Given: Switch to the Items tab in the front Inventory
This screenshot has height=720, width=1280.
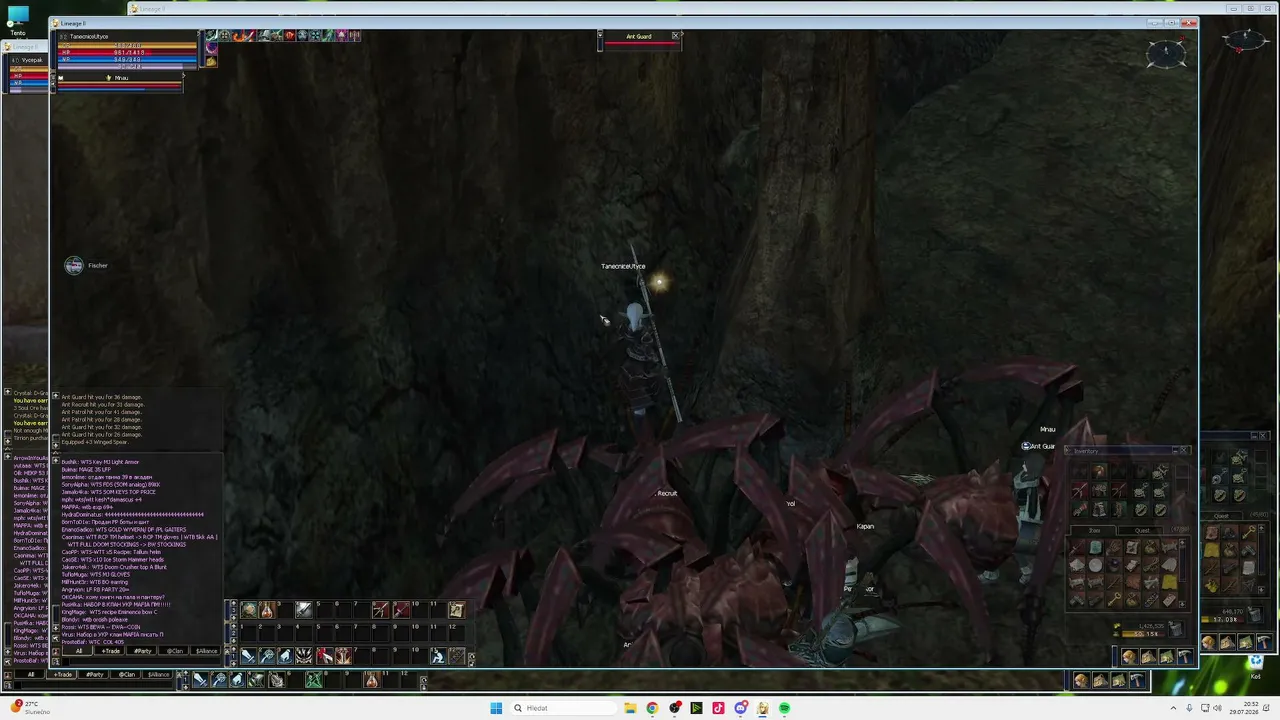Looking at the screenshot, I should [x=1095, y=530].
